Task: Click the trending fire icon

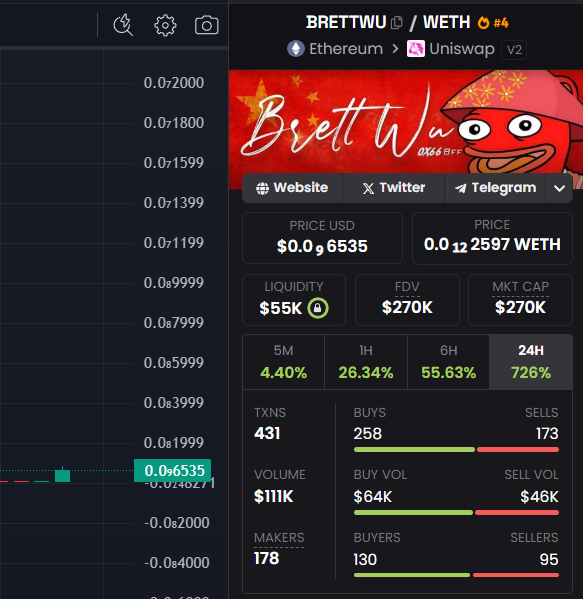Action: (x=483, y=23)
